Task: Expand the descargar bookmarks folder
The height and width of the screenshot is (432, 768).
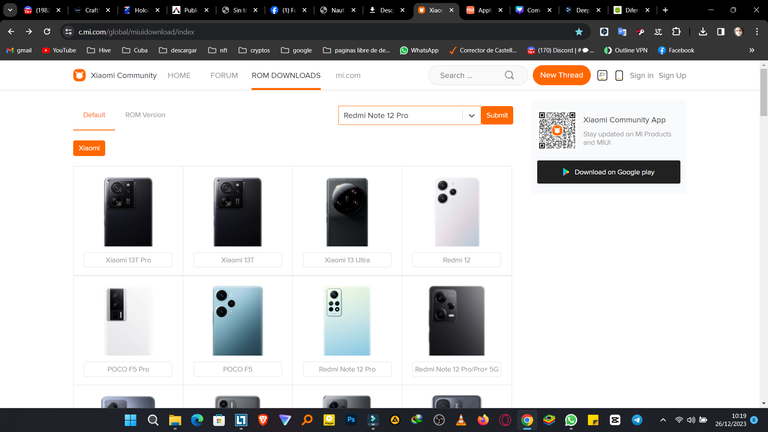Action: [x=178, y=50]
